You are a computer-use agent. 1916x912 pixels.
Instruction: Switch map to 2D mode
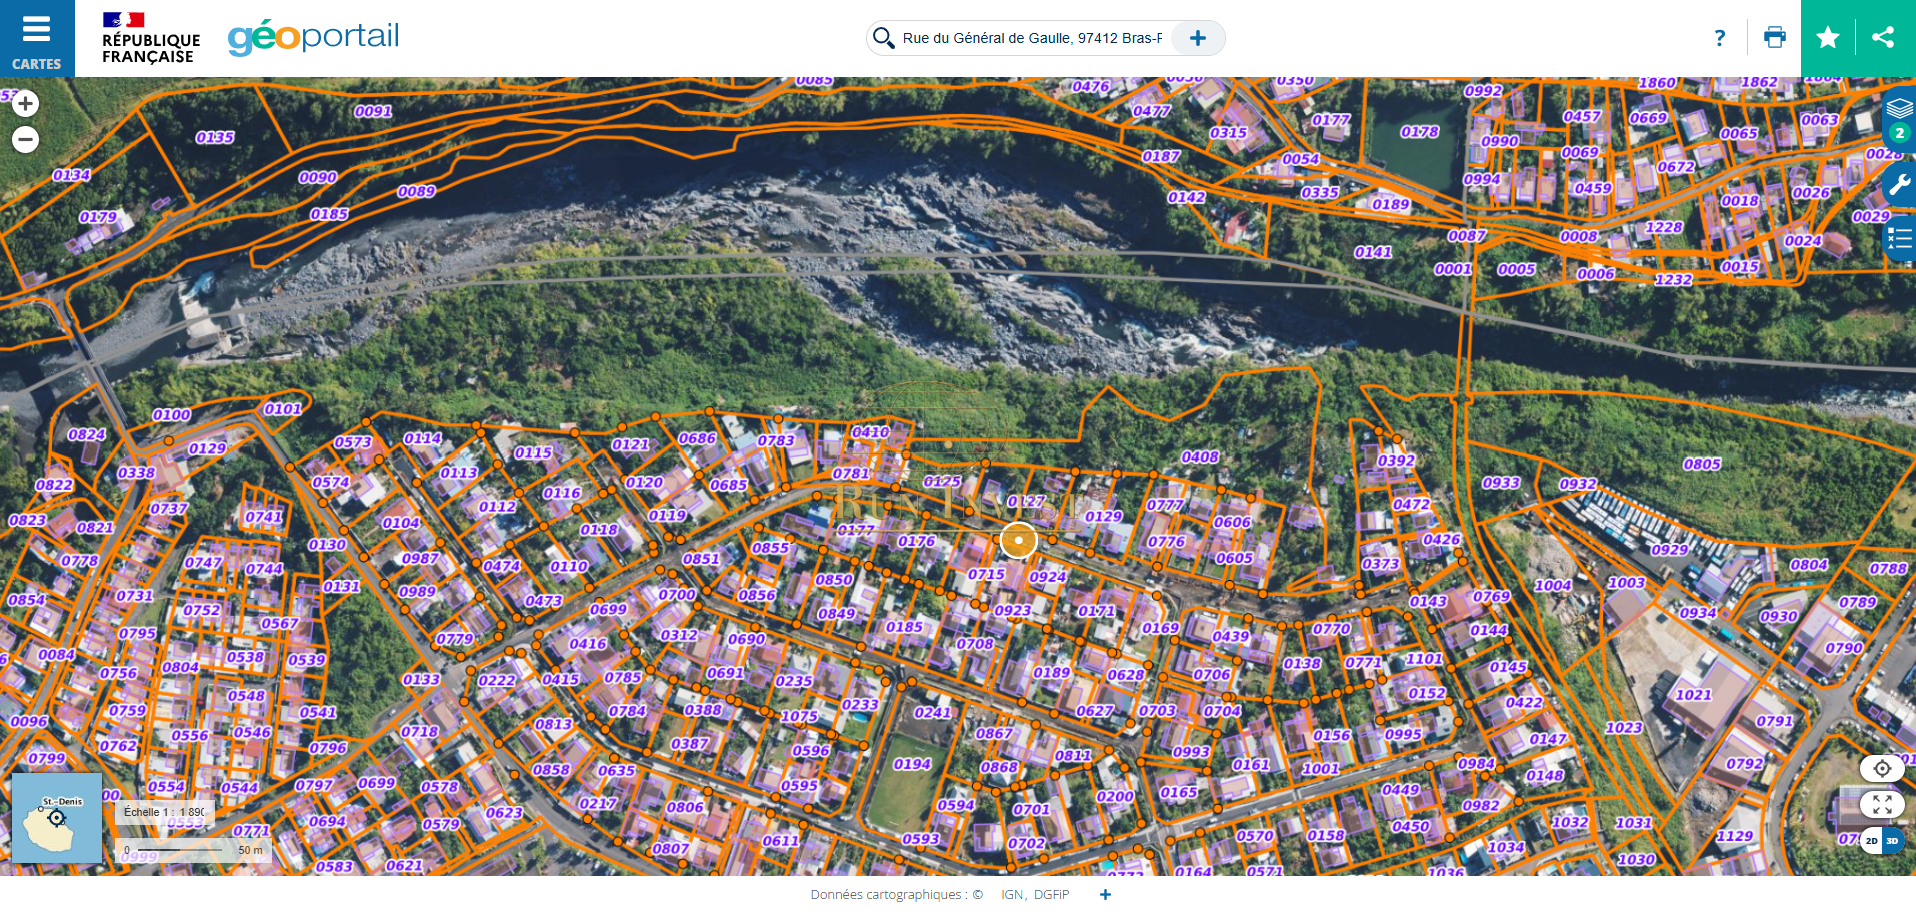(x=1871, y=841)
